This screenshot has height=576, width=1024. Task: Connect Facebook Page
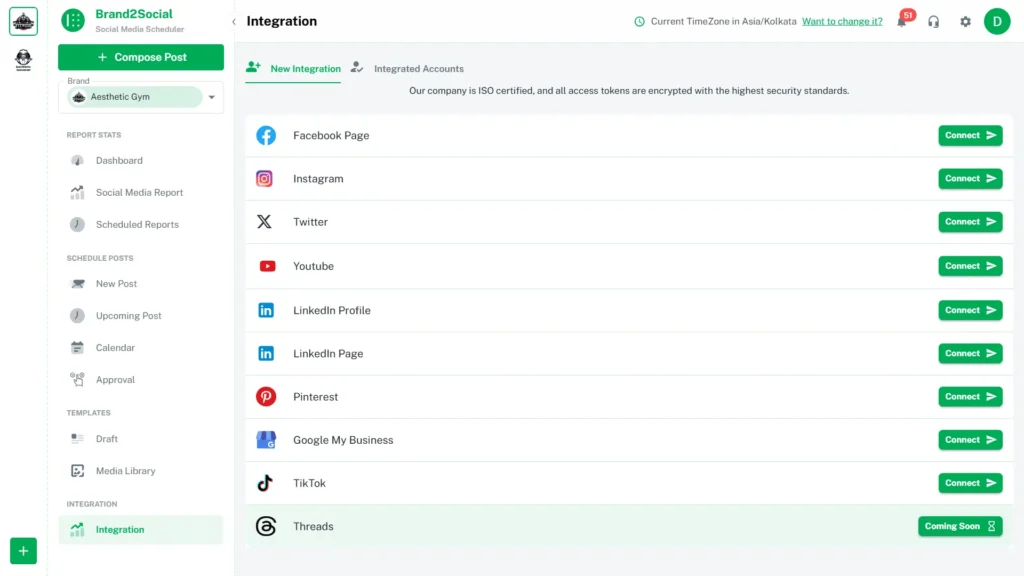970,135
